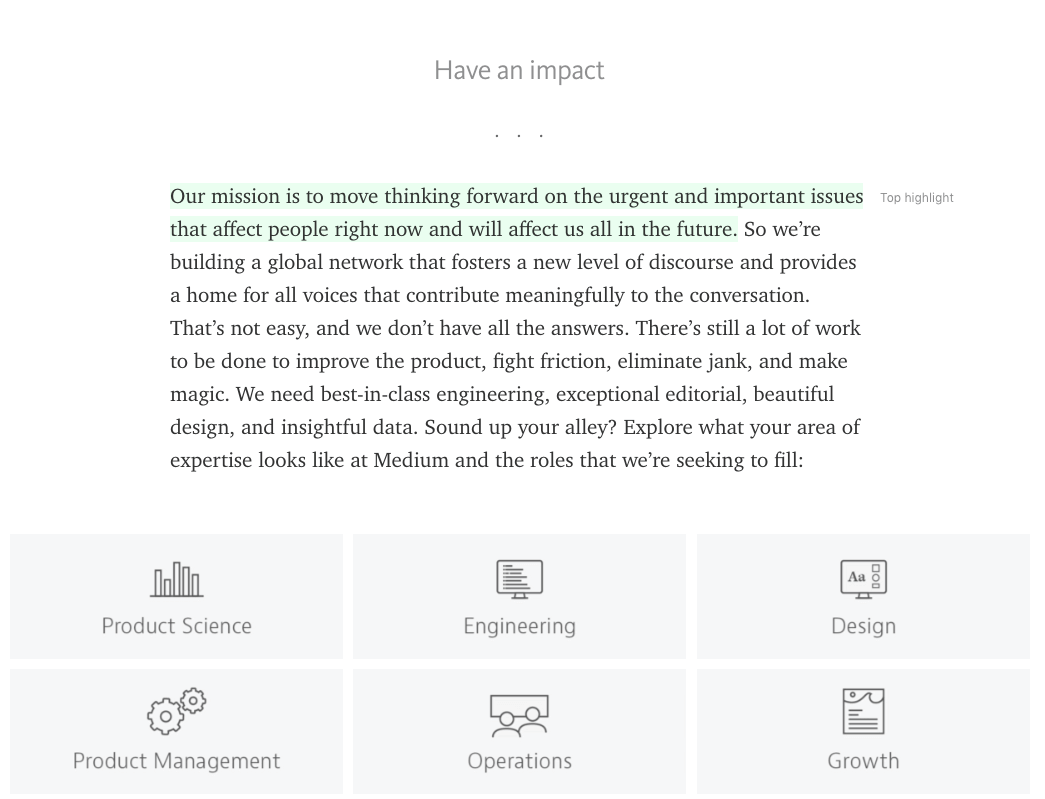Click the three-dot section separator

(519, 135)
